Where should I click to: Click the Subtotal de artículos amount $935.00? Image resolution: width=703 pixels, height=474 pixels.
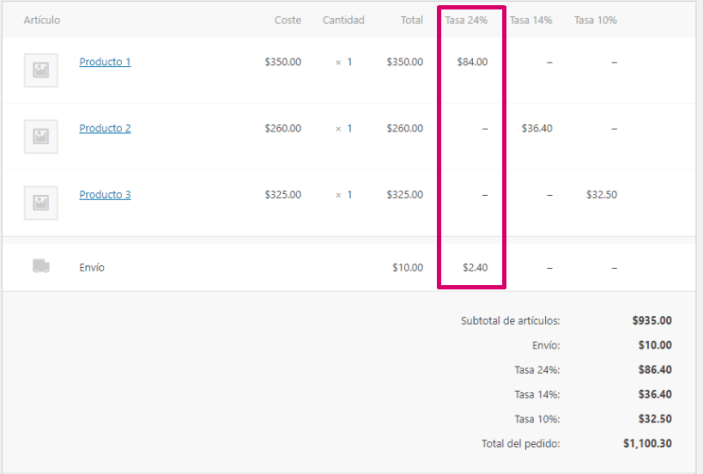[x=652, y=321]
